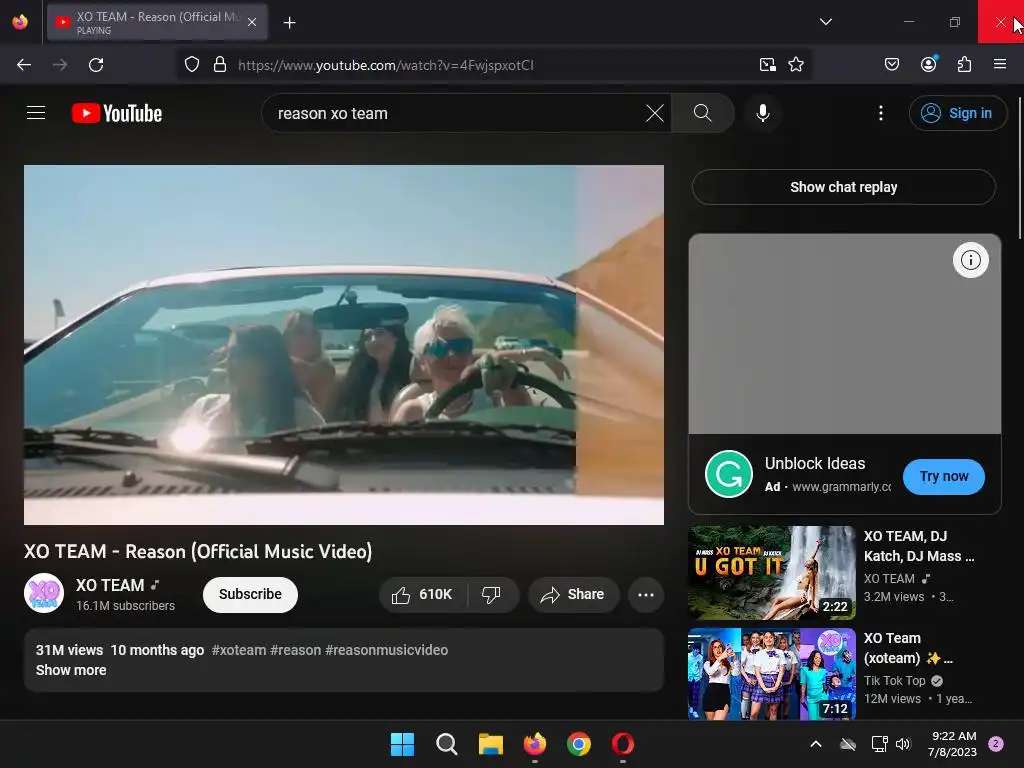The height and width of the screenshot is (768, 1024).
Task: Go back with browser back arrow
Action: point(24,65)
